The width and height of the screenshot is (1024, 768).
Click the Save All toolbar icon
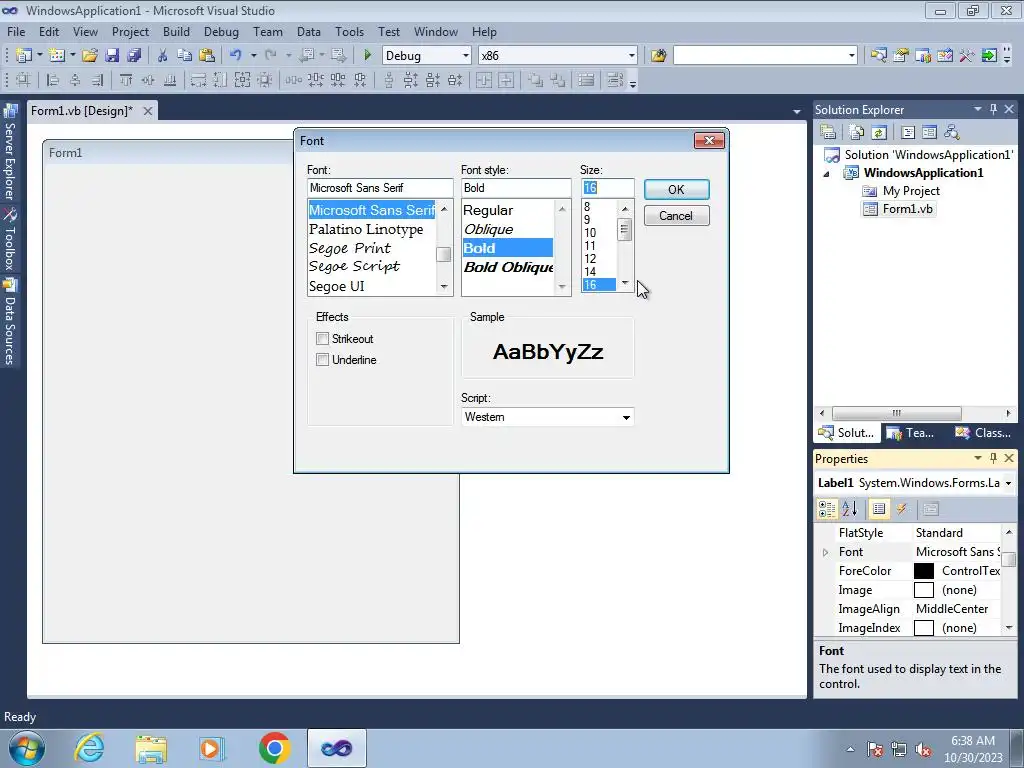point(134,56)
